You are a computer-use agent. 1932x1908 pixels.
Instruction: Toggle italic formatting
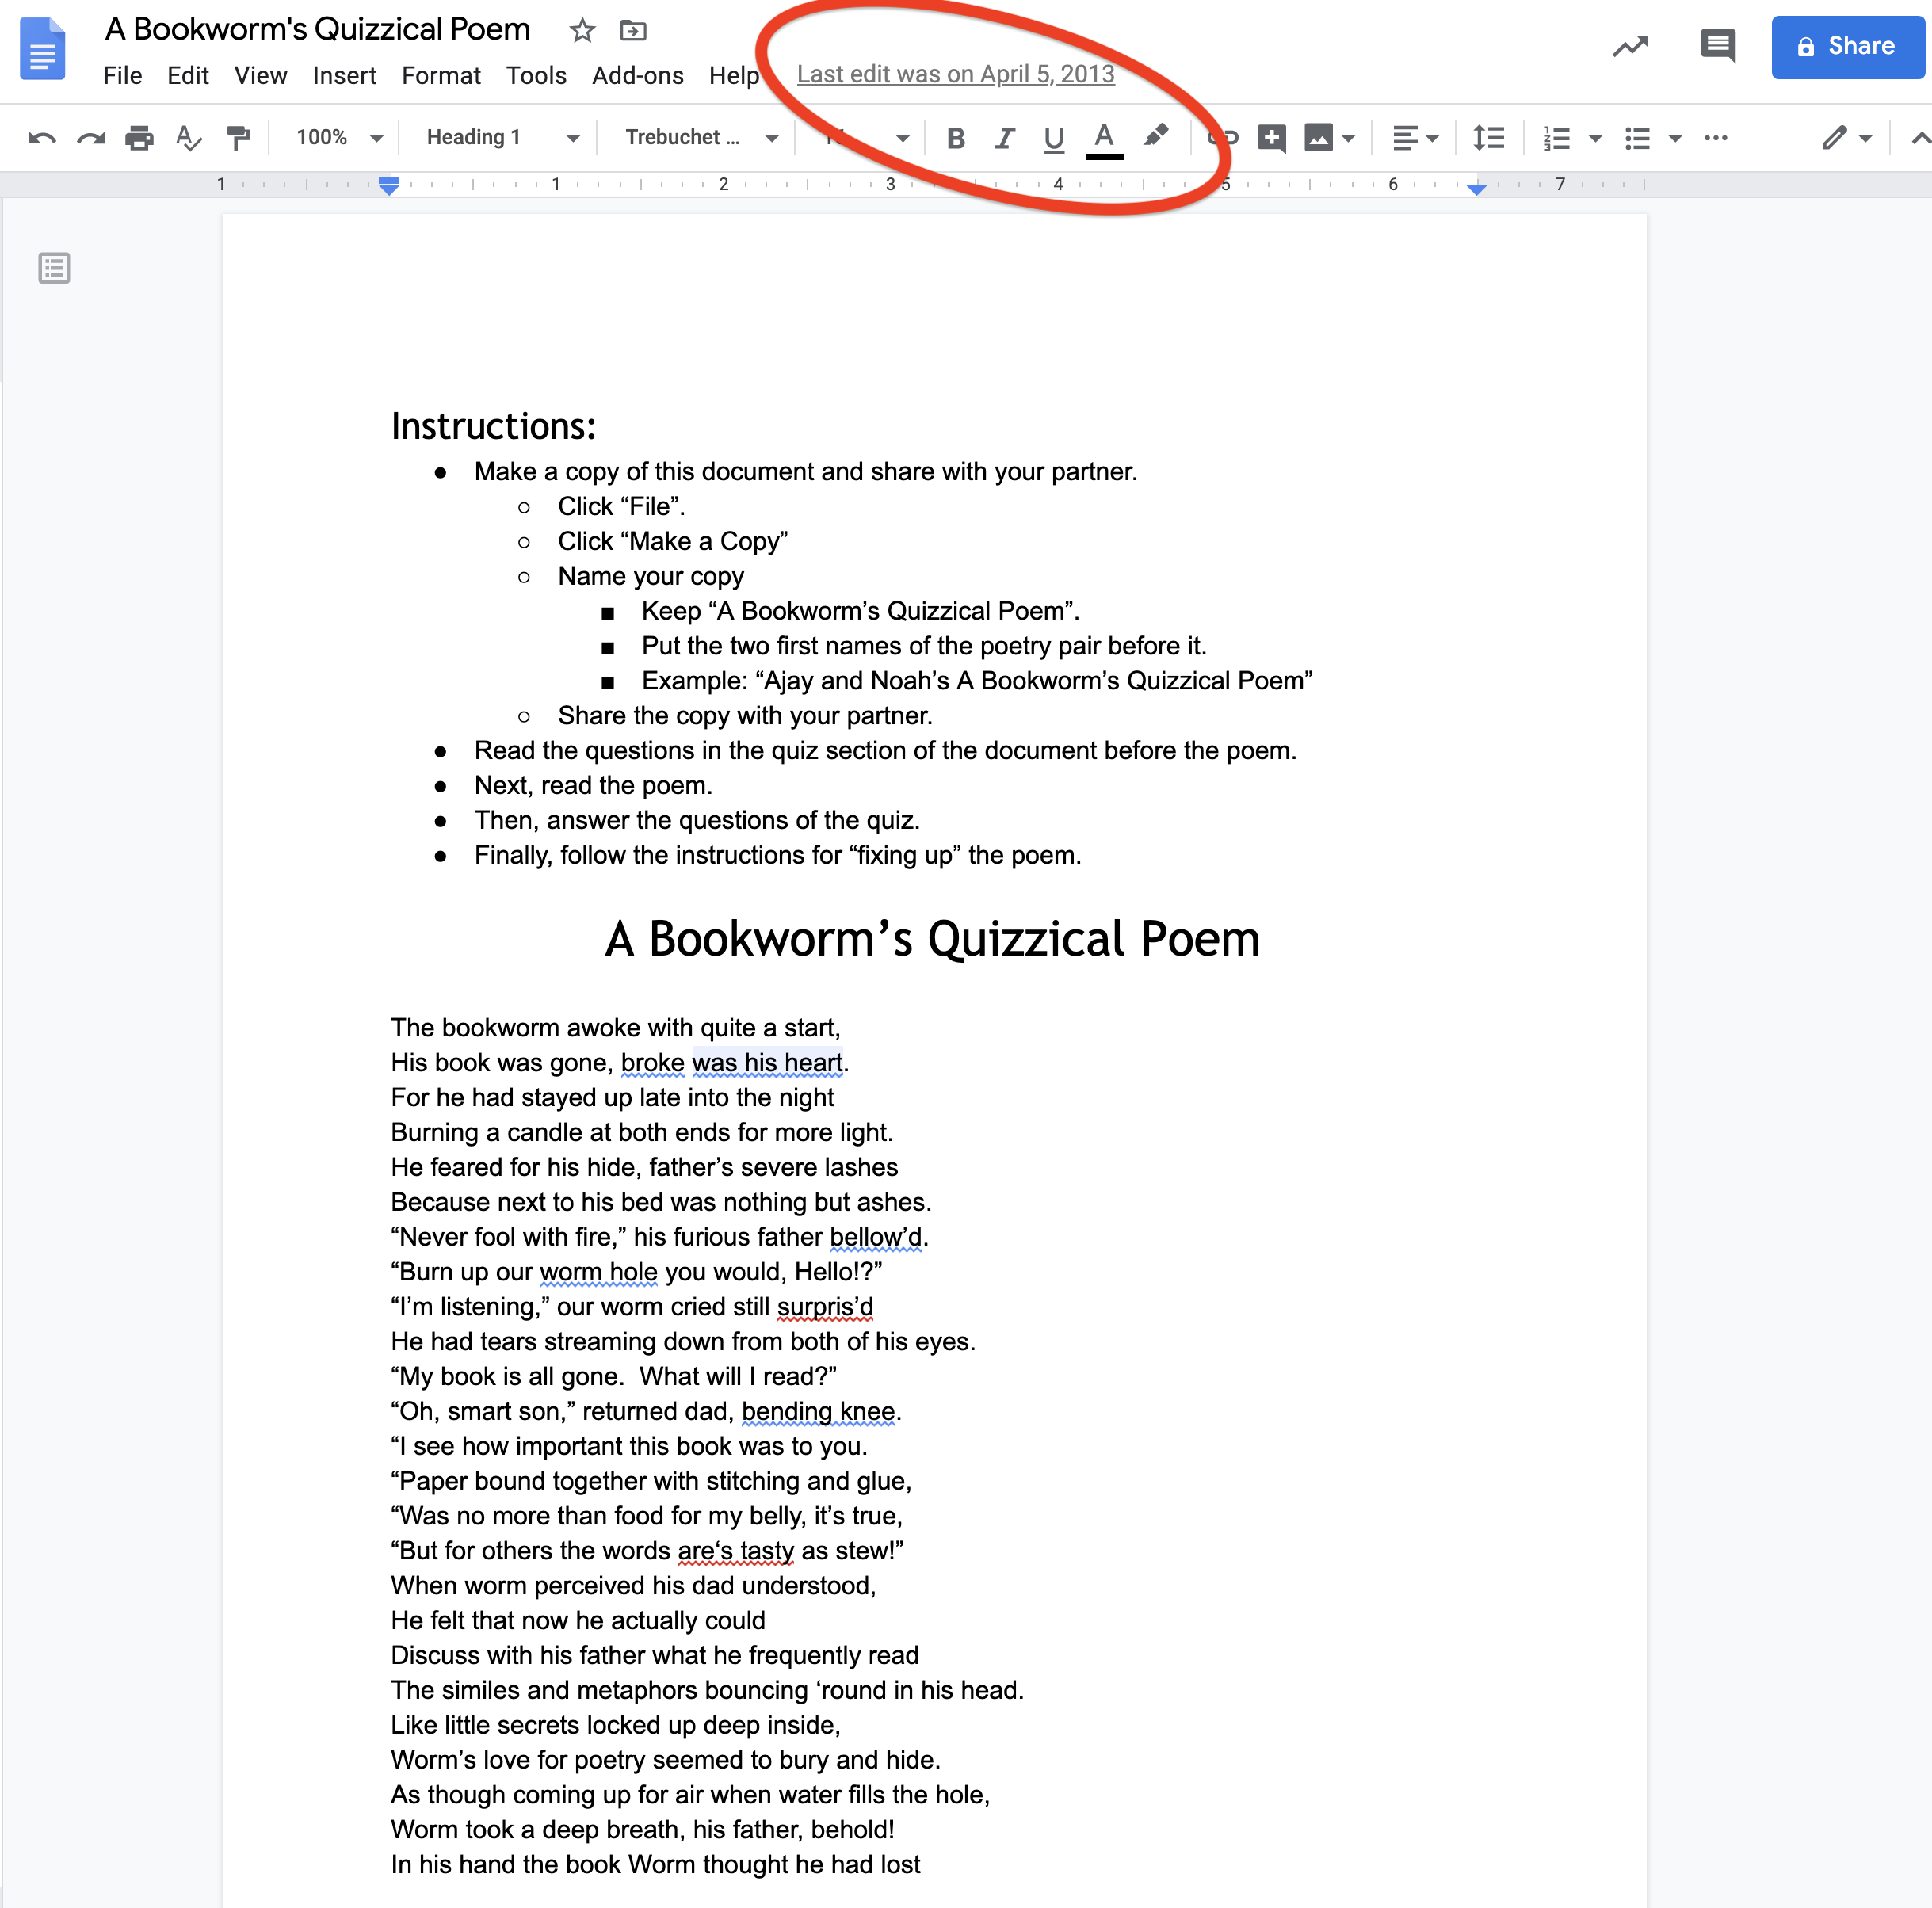coord(1004,138)
